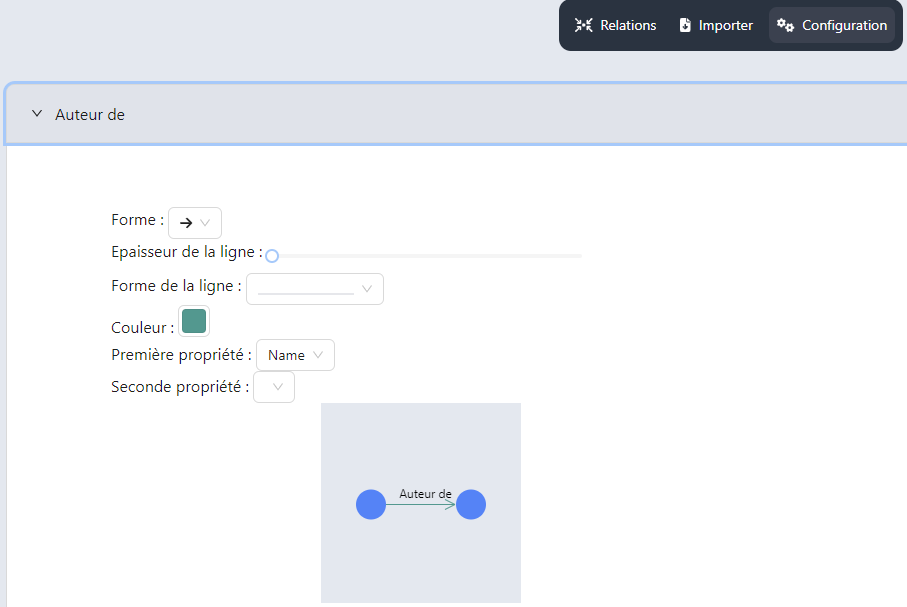Viewport: 907px width, 607px height.
Task: Expand the empty Seconde propriété dropdown
Action: (x=274, y=387)
